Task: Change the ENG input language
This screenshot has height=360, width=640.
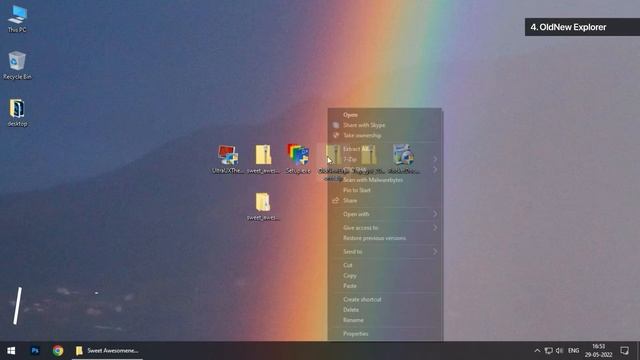Action: point(573,351)
